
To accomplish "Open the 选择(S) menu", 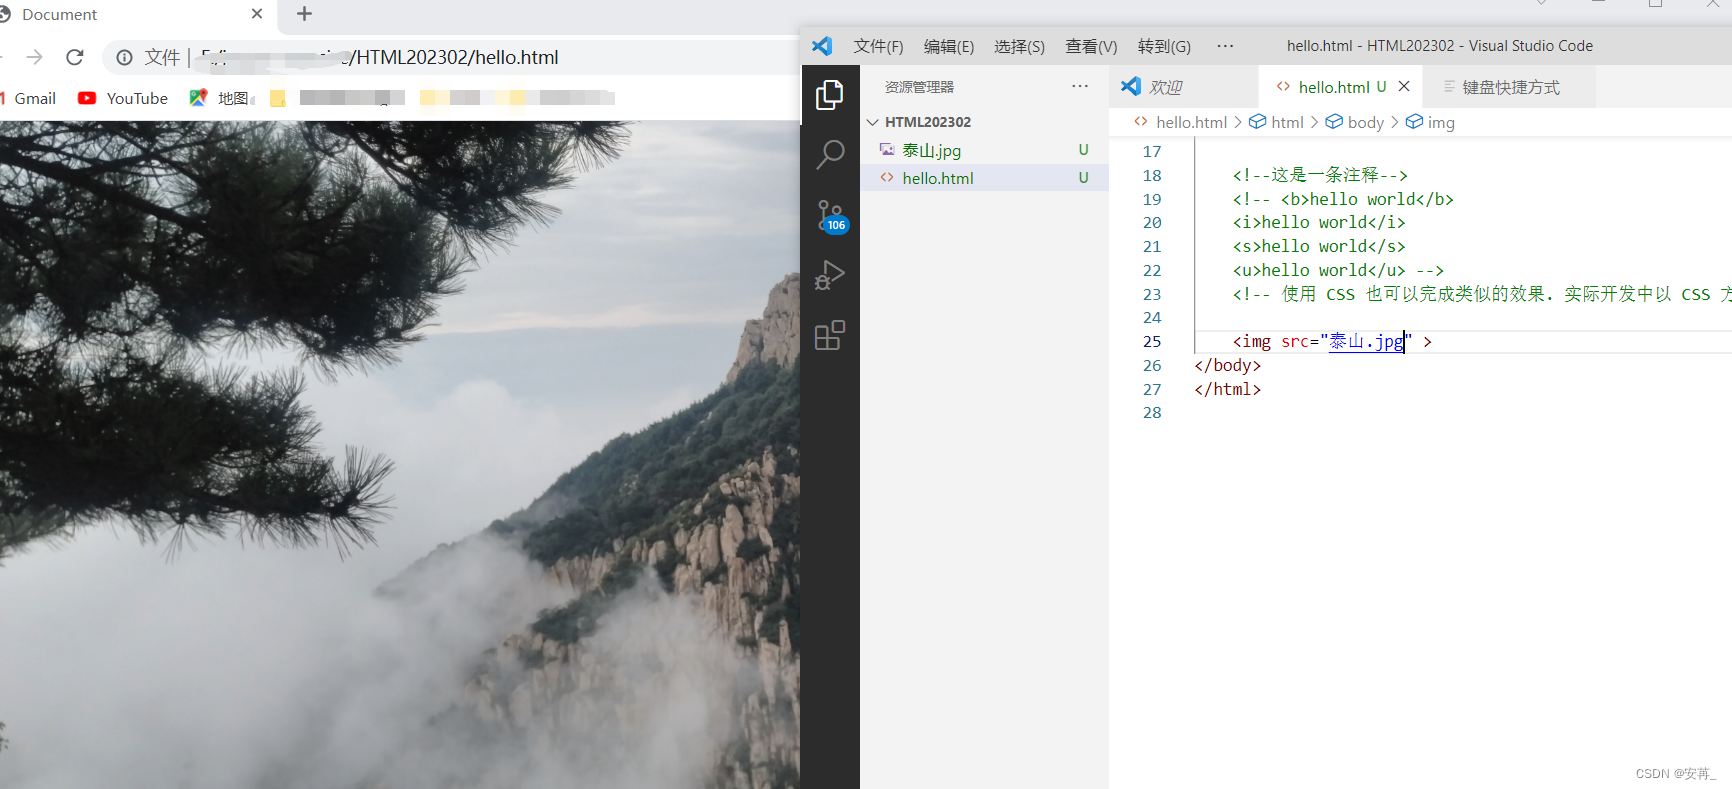I will click(1019, 46).
